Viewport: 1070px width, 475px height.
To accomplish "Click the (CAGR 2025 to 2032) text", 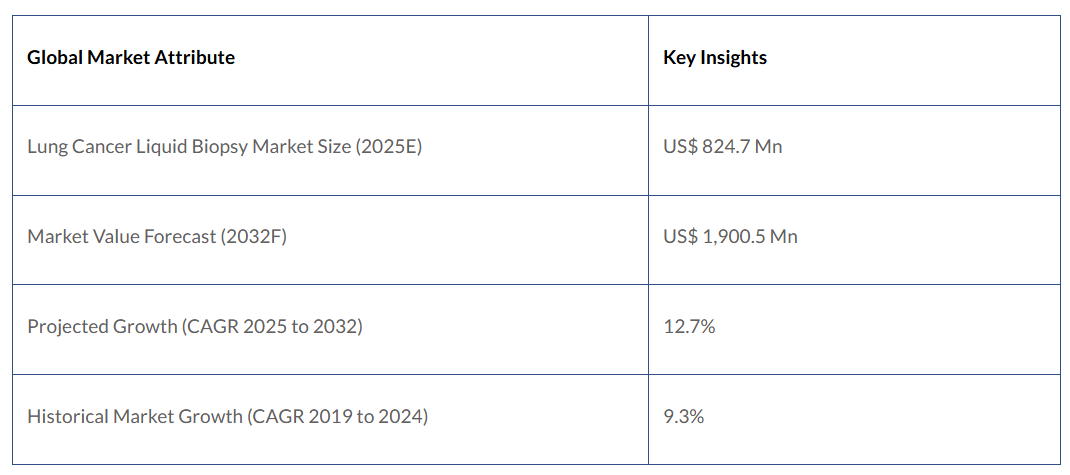I will (272, 327).
